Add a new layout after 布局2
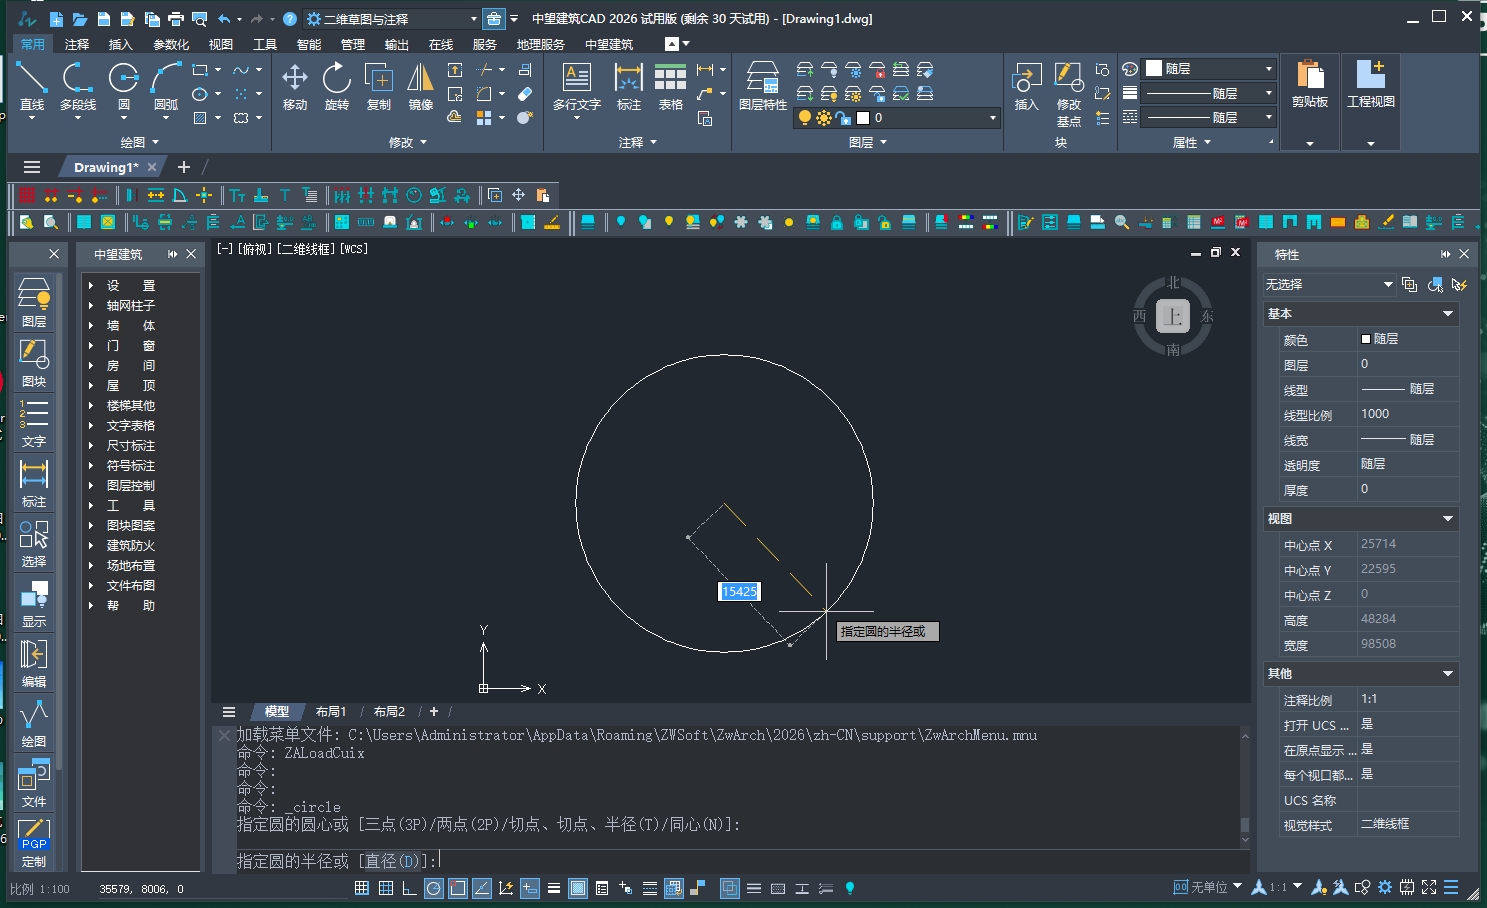 434,712
